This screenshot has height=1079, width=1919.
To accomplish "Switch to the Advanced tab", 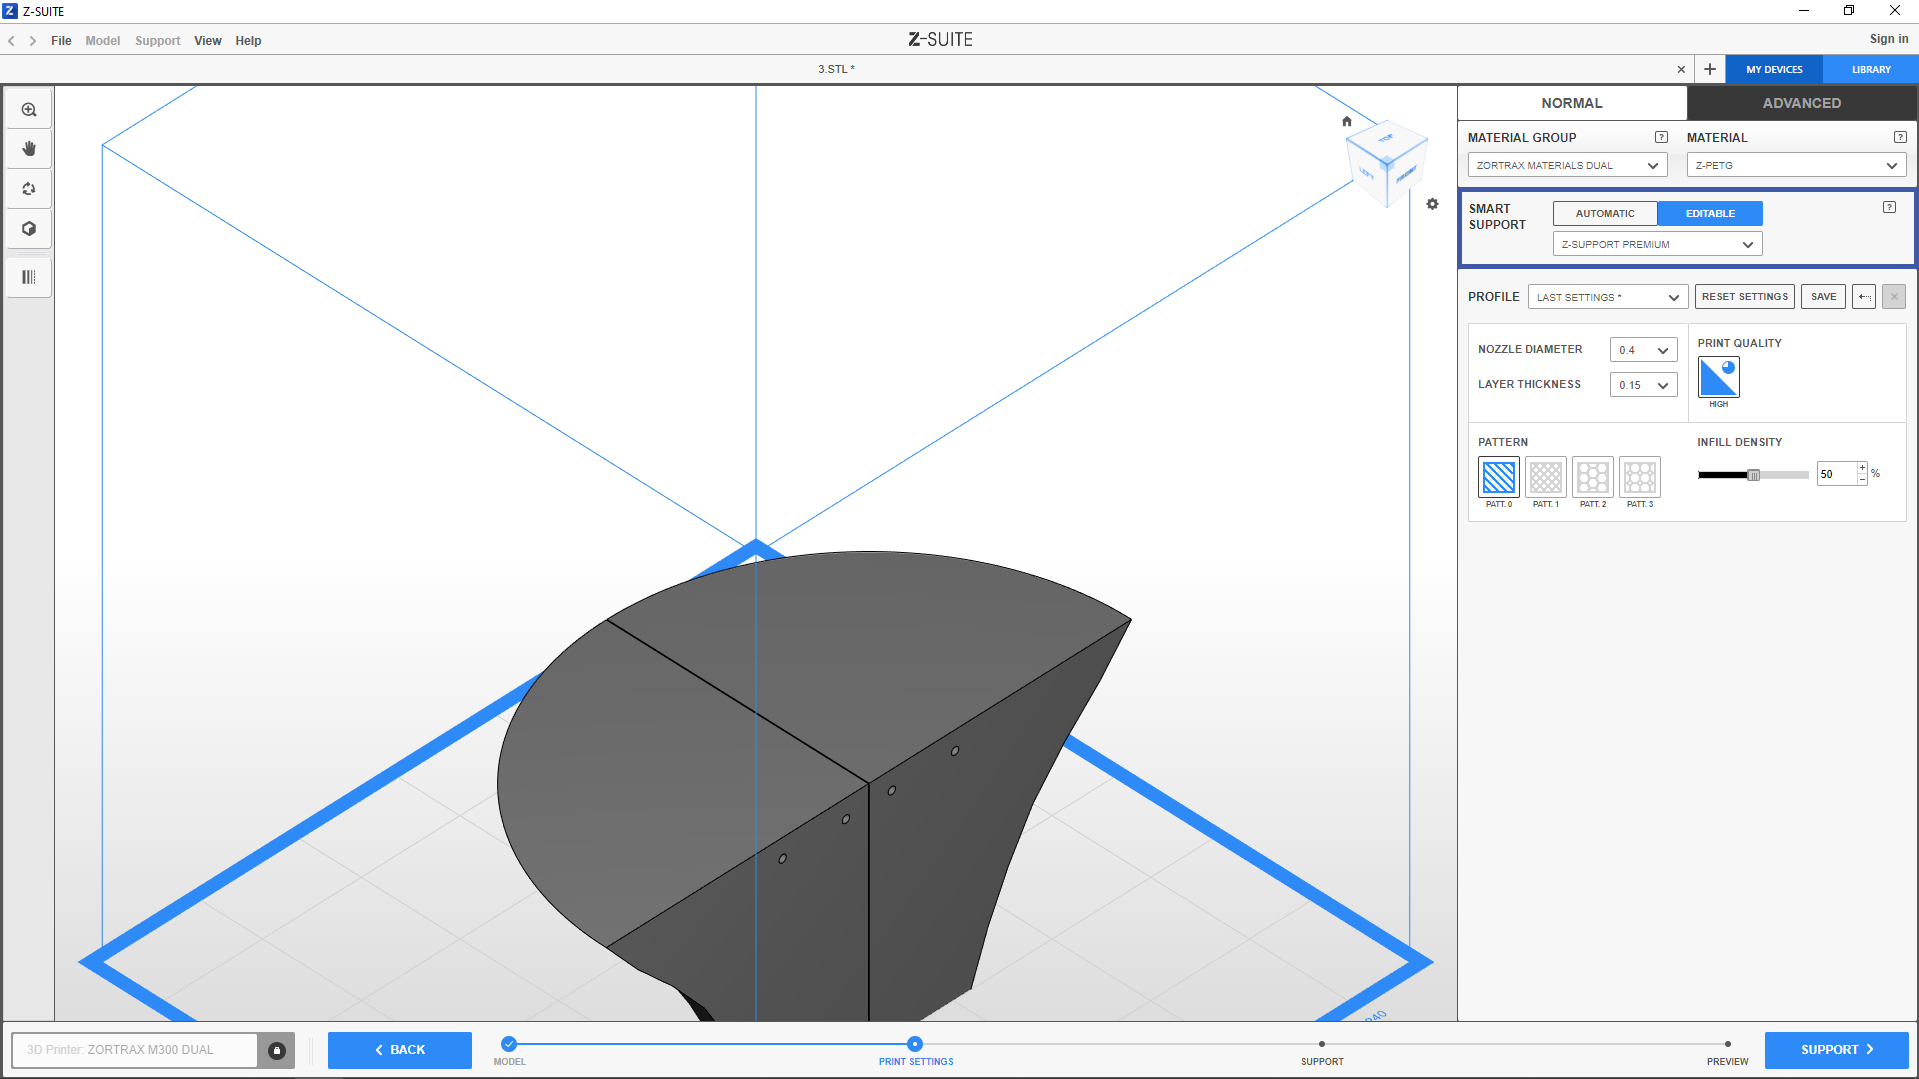I will (x=1801, y=103).
